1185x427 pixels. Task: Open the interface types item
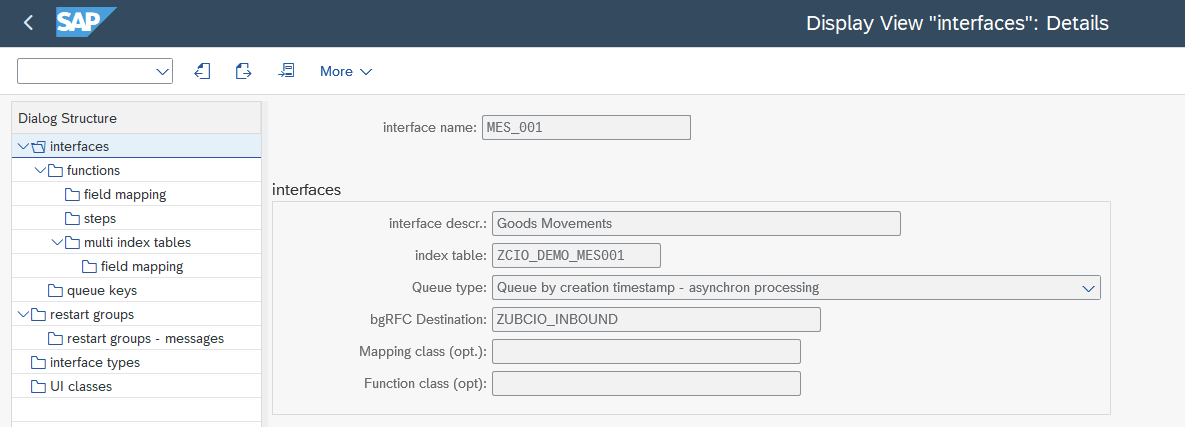94,363
